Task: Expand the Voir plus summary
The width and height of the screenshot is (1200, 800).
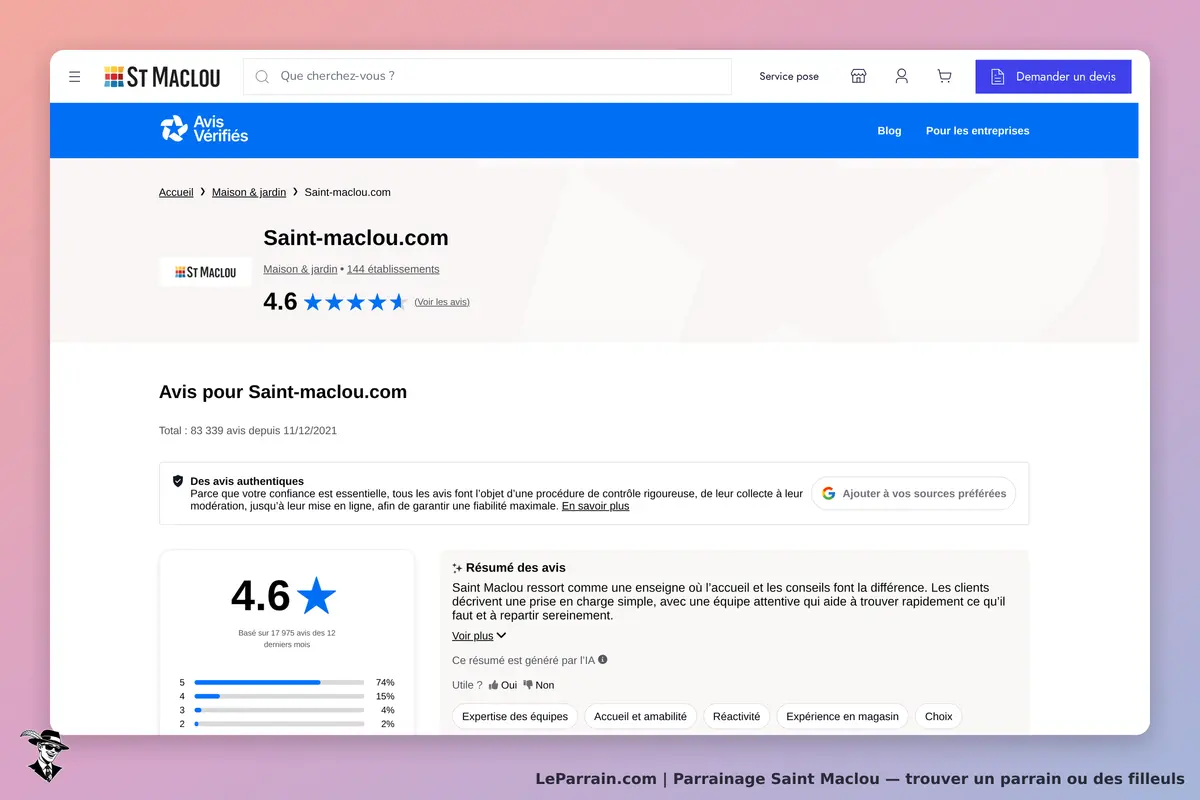Action: coord(479,636)
